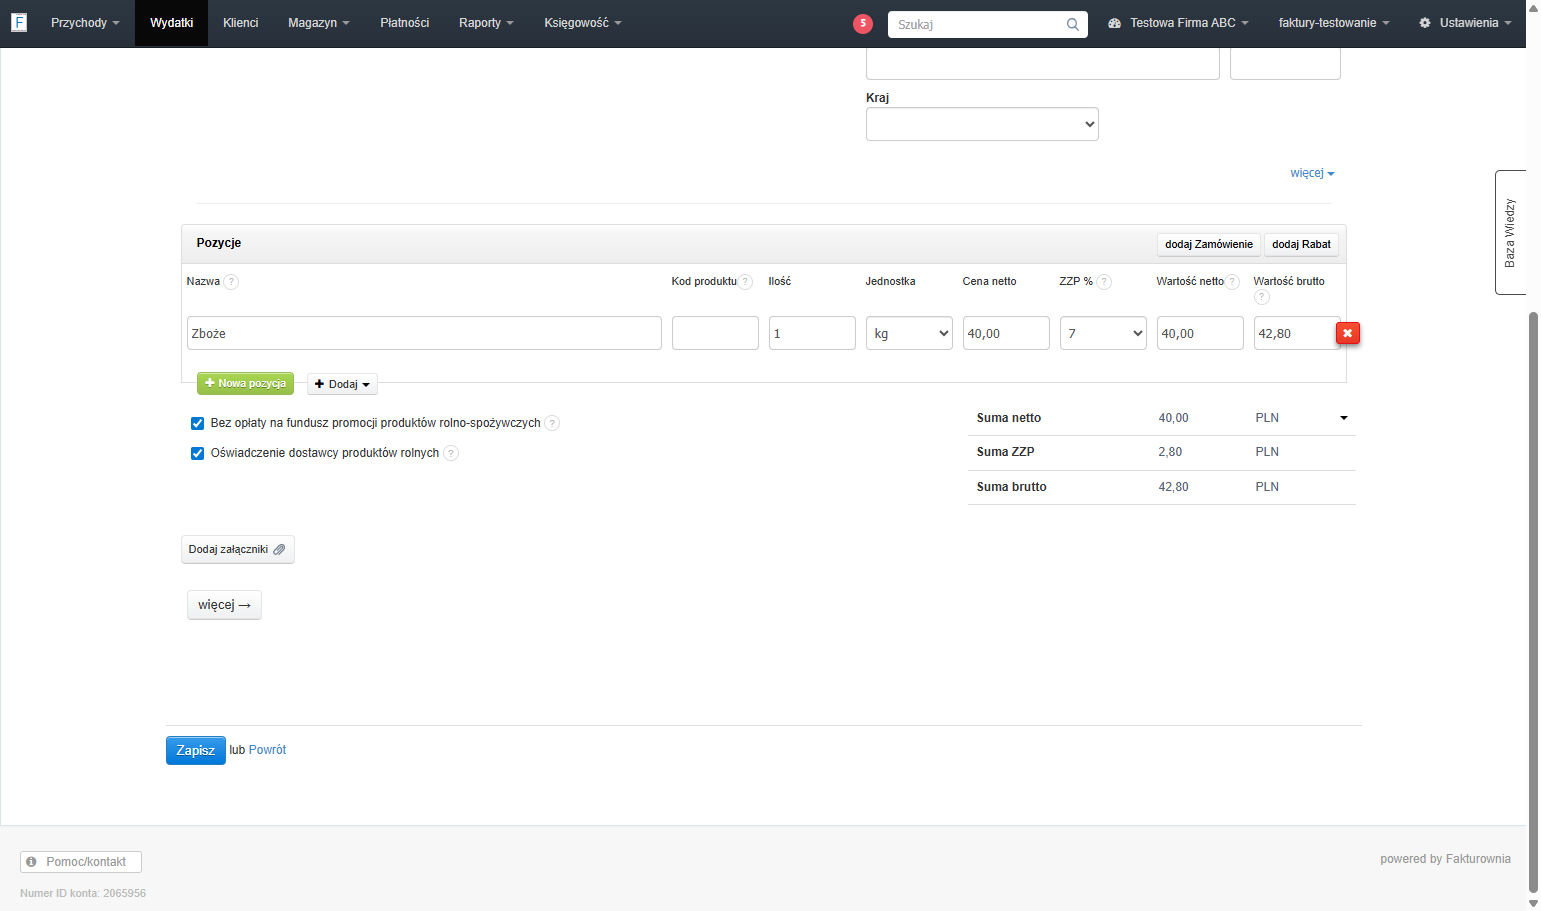This screenshot has height=911, width=1541.
Task: Click the więcej arrow button
Action: (224, 605)
